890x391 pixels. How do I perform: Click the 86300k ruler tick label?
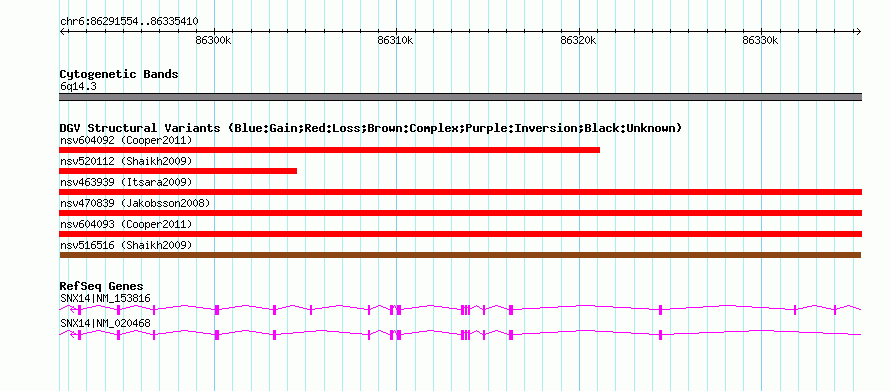click(213, 41)
